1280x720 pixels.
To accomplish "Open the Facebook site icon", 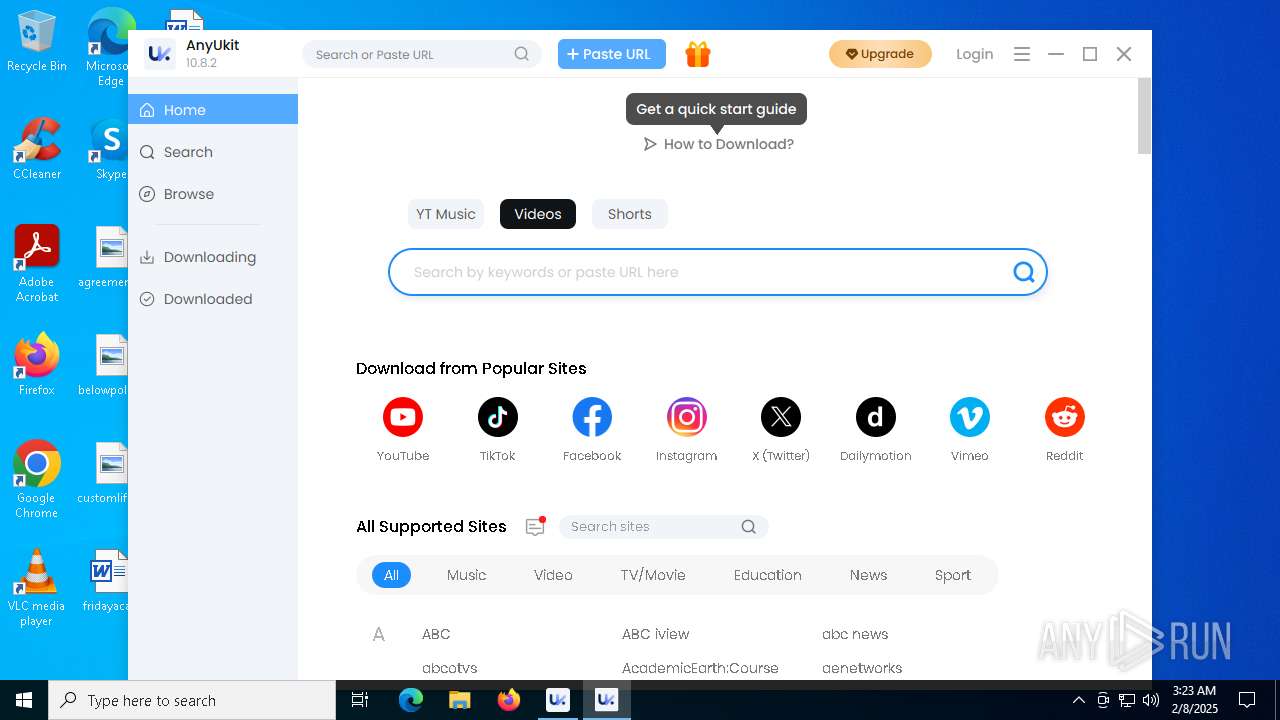I will click(592, 417).
